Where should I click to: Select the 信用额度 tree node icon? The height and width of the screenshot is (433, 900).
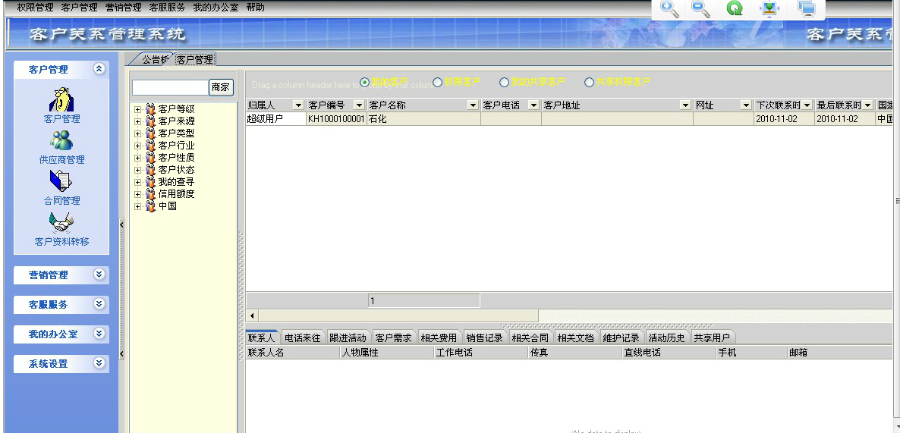[151, 194]
